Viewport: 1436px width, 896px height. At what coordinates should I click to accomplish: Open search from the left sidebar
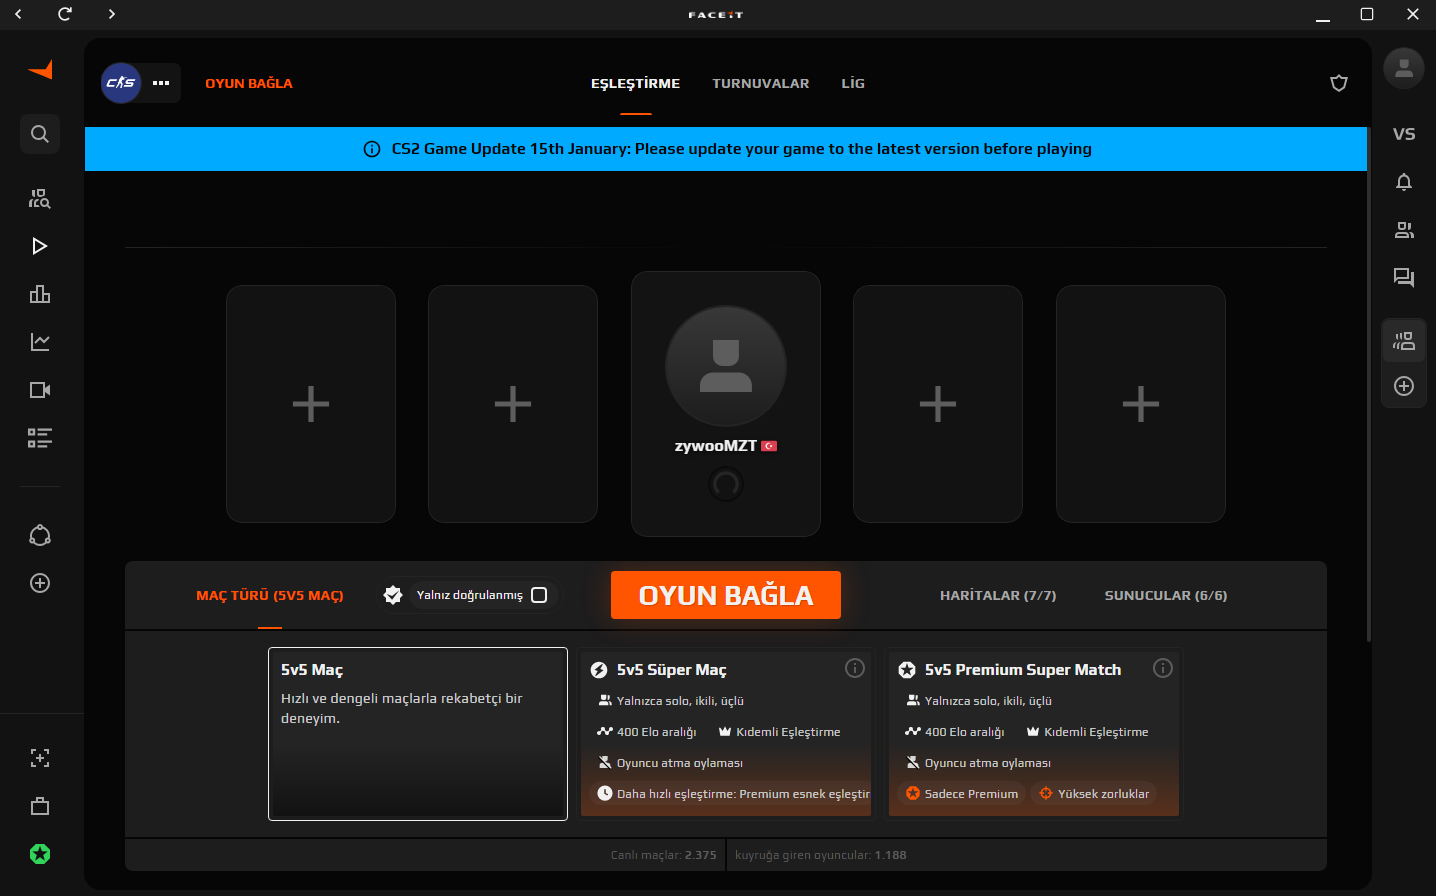tap(40, 134)
